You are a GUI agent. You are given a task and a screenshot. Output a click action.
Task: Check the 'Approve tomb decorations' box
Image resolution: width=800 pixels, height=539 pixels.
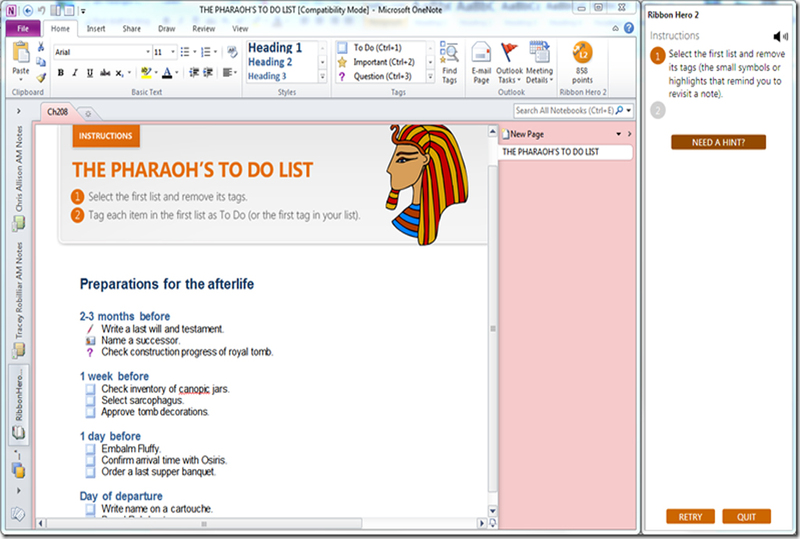pos(90,412)
